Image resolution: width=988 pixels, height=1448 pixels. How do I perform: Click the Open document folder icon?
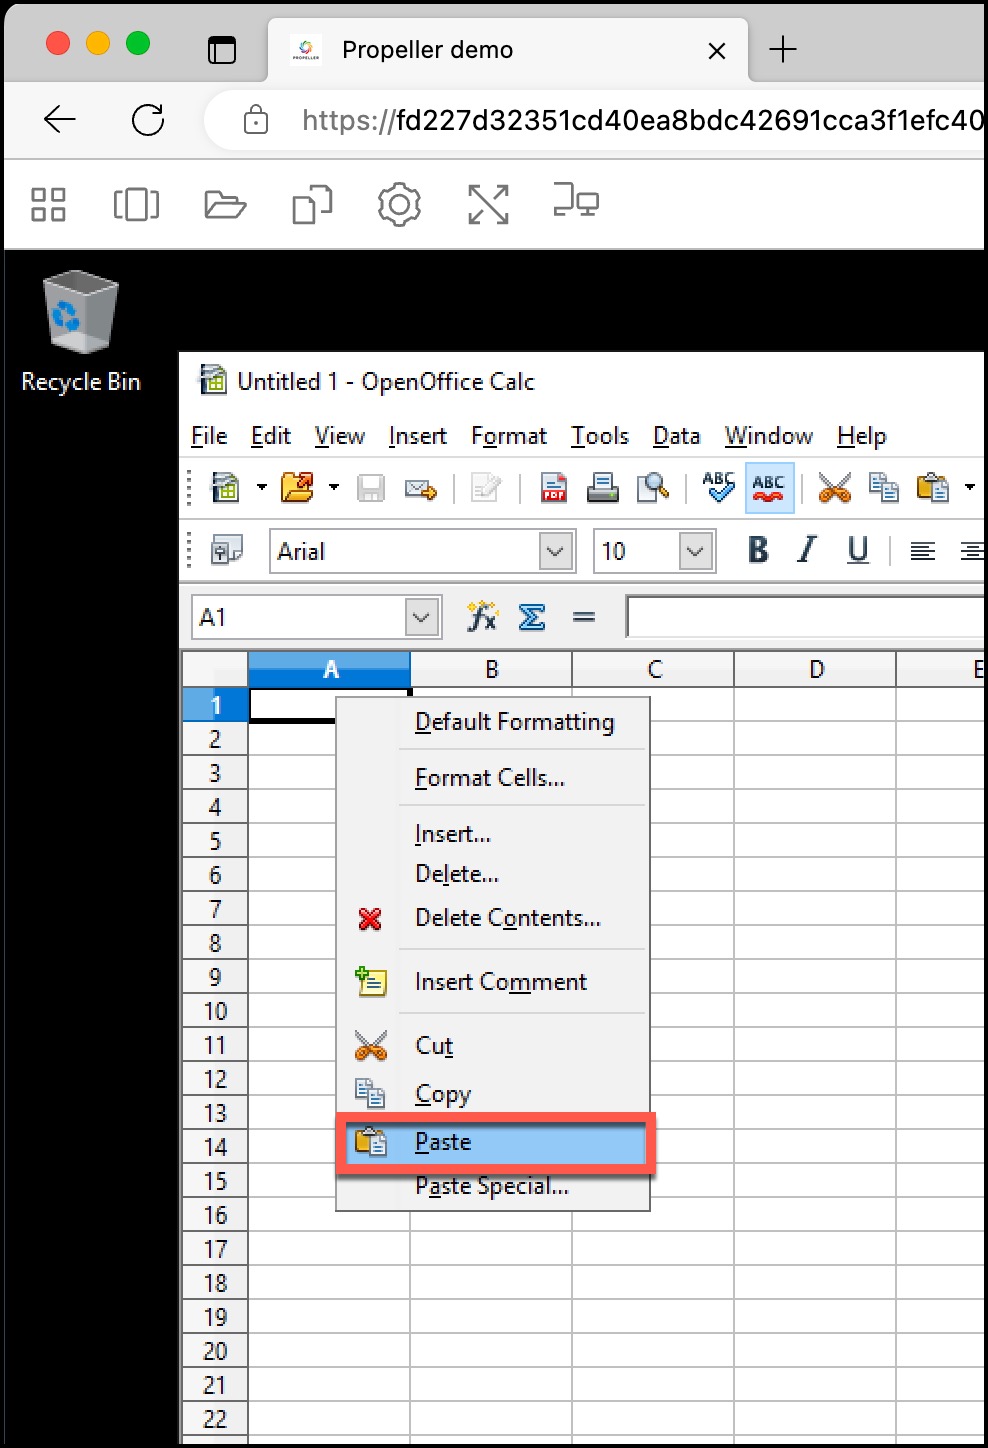297,488
